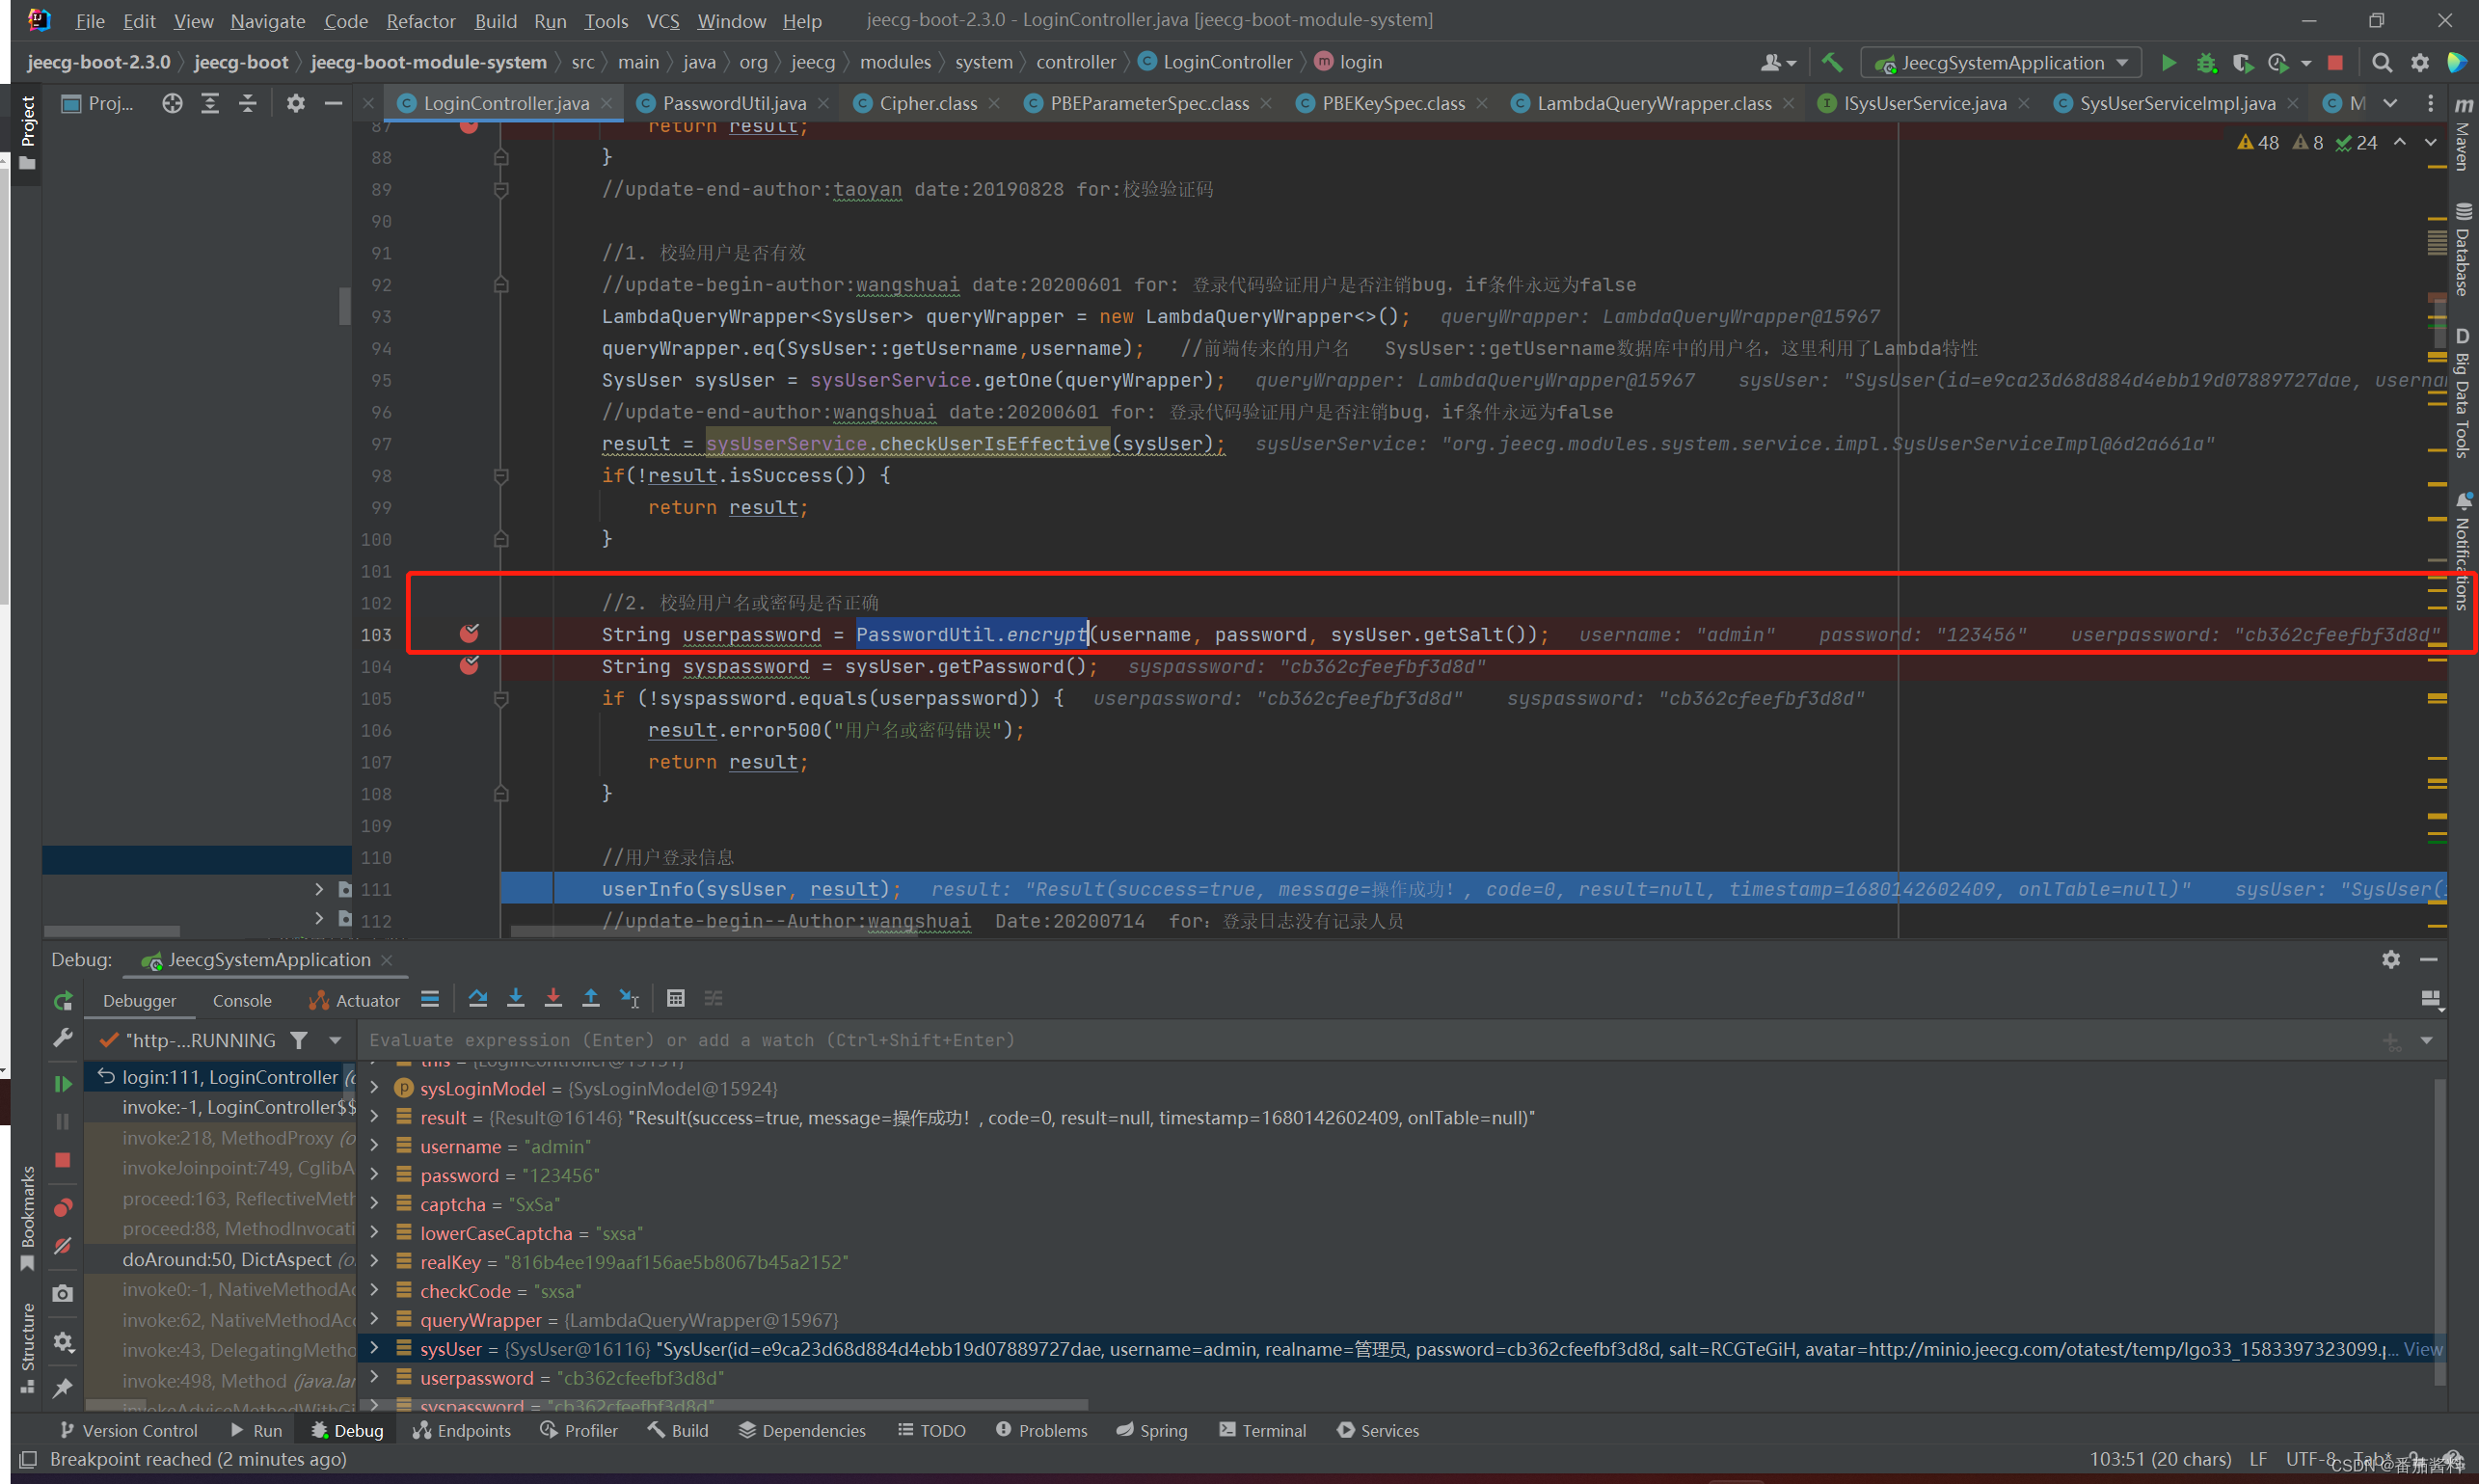Toggle breakpoint on line 103

[470, 633]
